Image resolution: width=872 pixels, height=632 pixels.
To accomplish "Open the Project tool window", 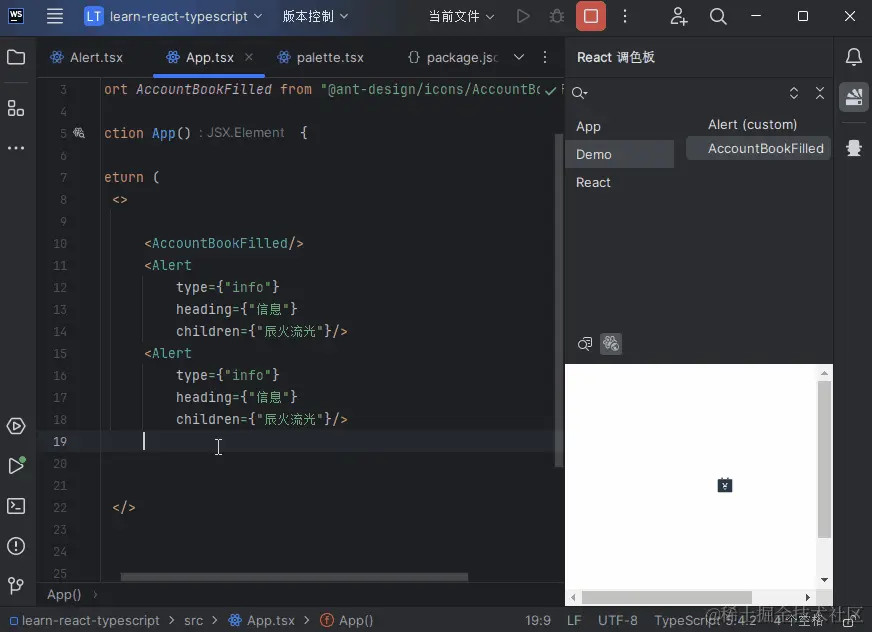I will 16,57.
